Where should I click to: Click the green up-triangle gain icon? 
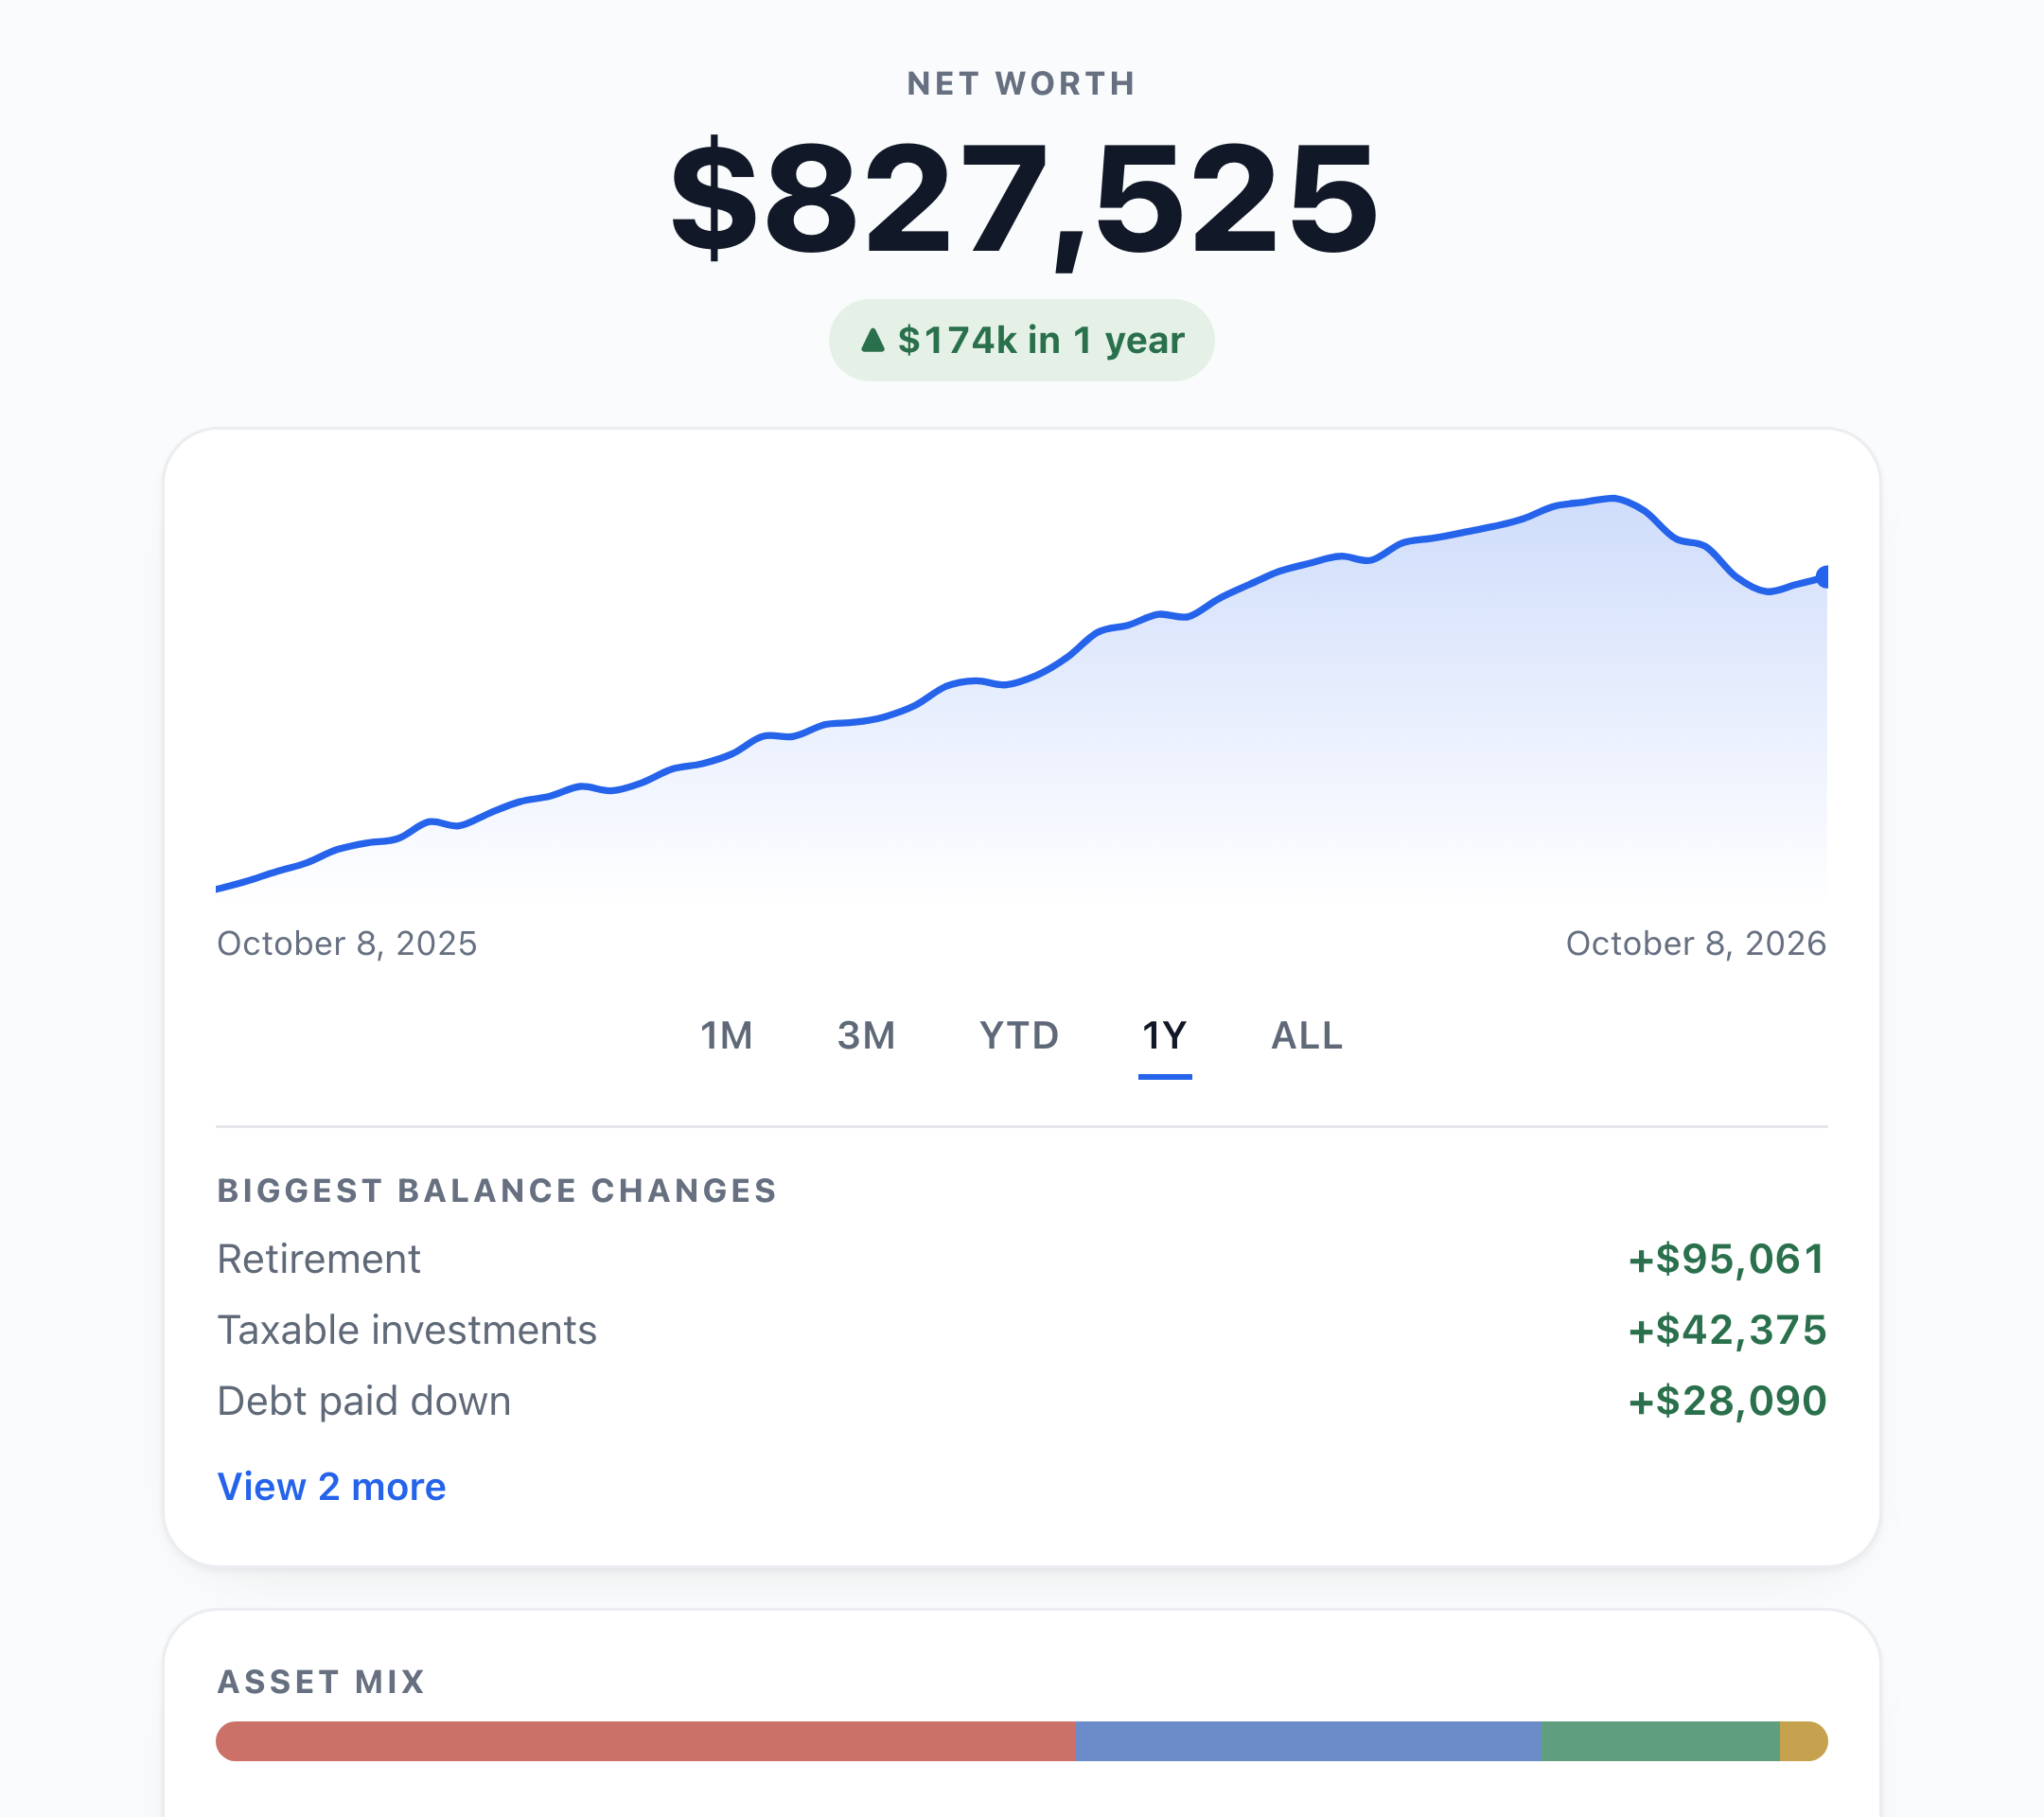pyautogui.click(x=873, y=340)
